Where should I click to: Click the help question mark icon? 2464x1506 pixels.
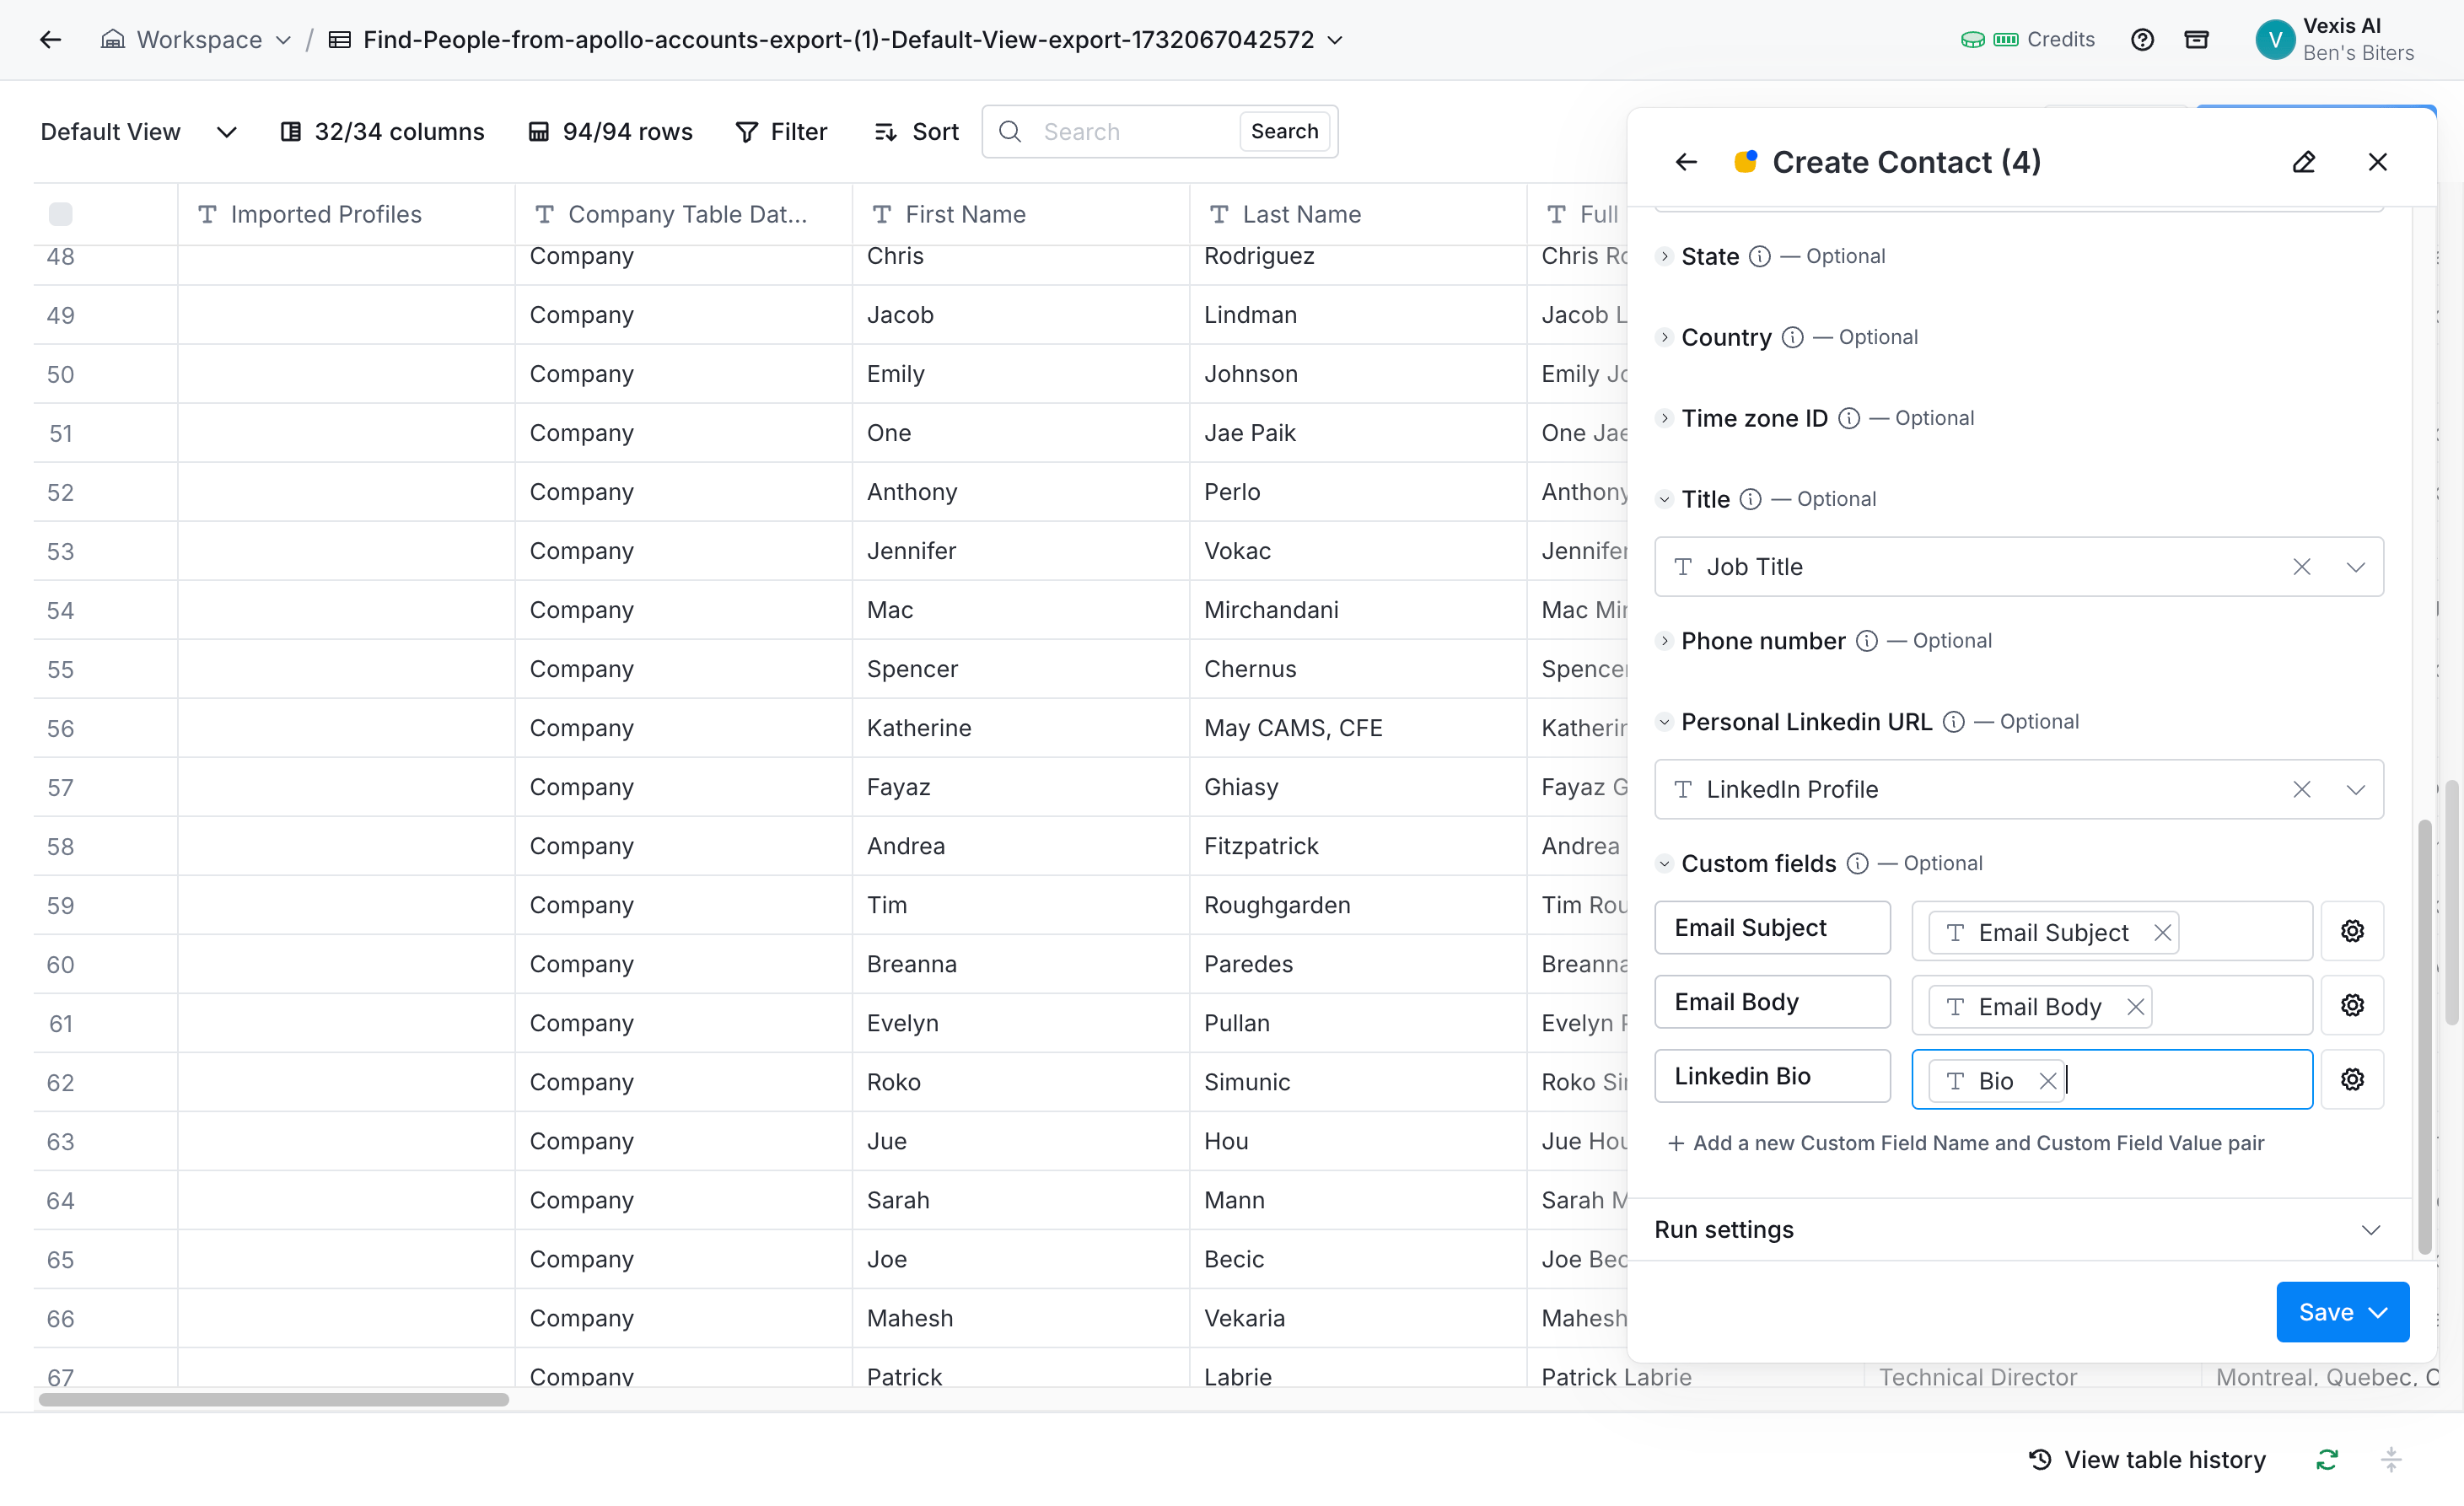pos(2142,40)
